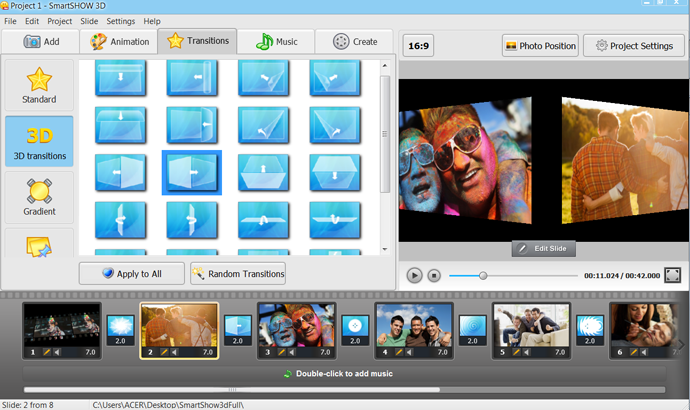This screenshot has width=690, height=410.
Task: Open the File menu
Action: 10,21
